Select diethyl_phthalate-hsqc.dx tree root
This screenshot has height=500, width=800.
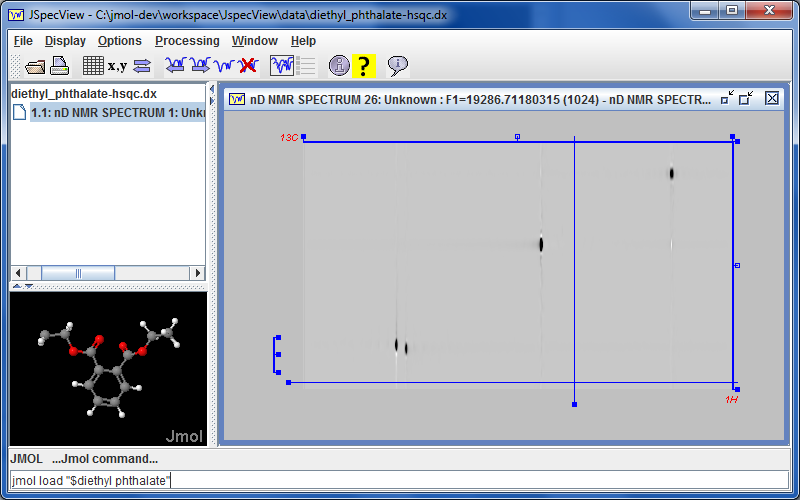84,94
